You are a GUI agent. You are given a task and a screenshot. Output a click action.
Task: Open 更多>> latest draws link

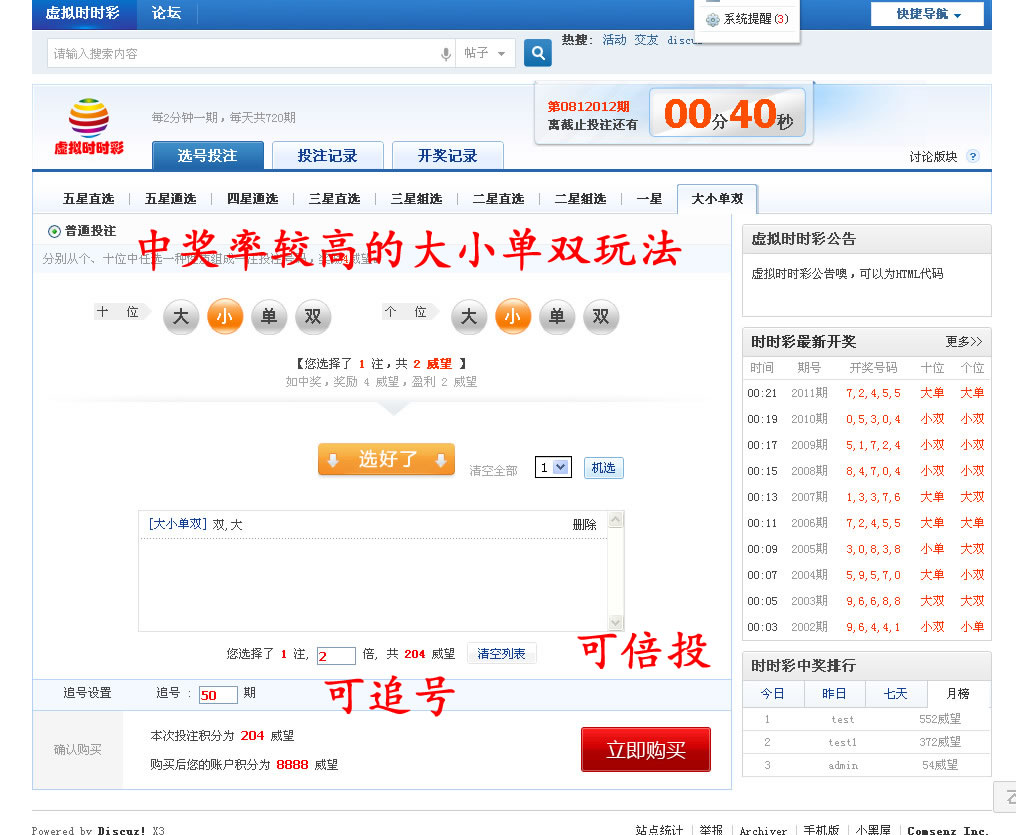tap(964, 341)
